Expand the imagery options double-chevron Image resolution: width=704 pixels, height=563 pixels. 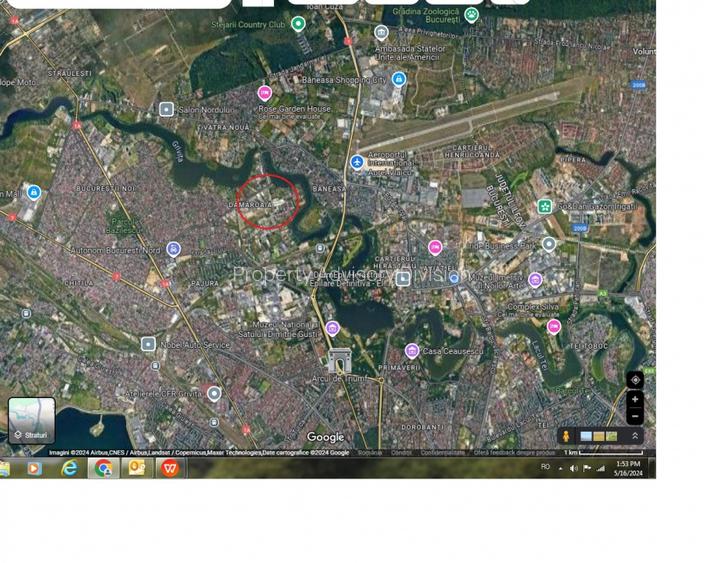[634, 437]
